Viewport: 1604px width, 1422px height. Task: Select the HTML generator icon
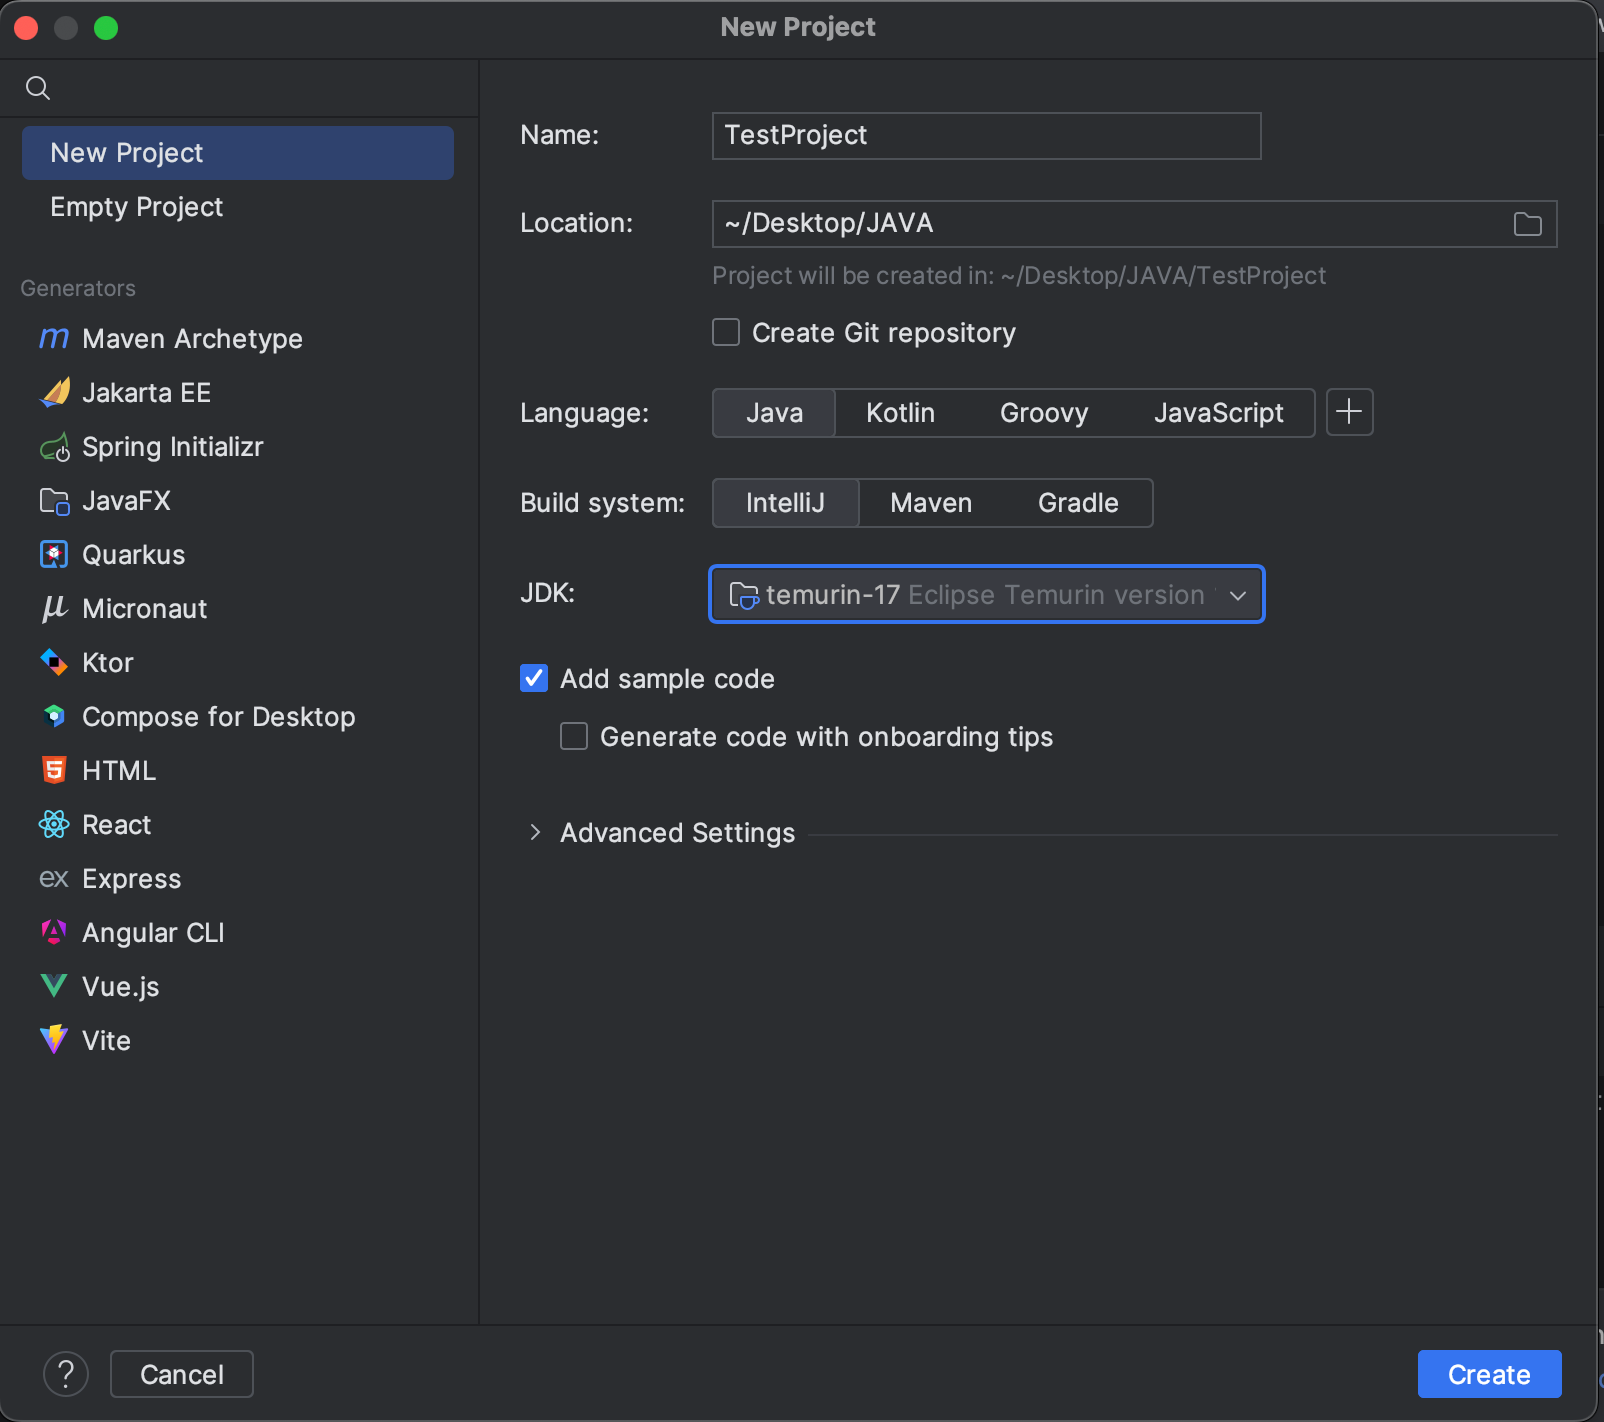coord(54,771)
